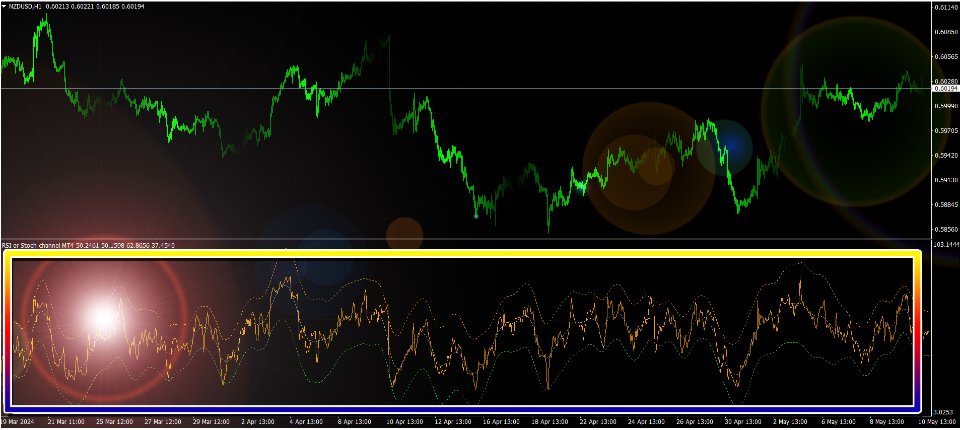Select the 6 May 13:00 time marker
The width and height of the screenshot is (960, 430).
click(845, 423)
